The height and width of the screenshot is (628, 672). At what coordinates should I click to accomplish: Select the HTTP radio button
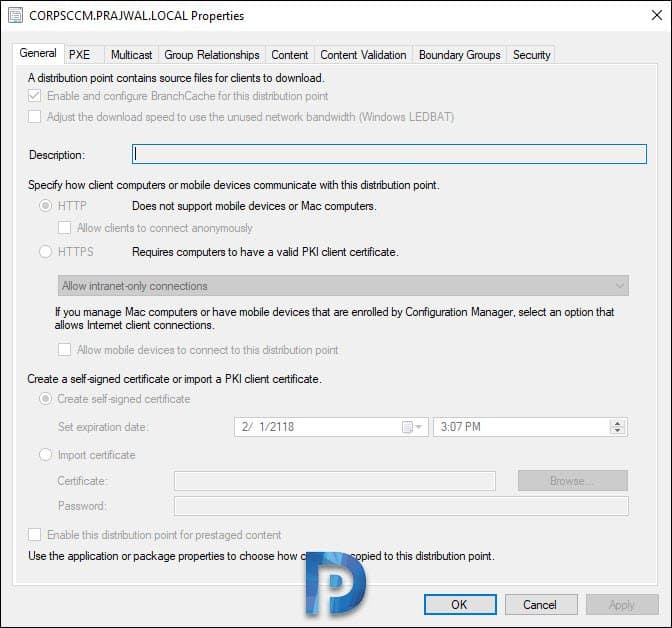coord(45,206)
